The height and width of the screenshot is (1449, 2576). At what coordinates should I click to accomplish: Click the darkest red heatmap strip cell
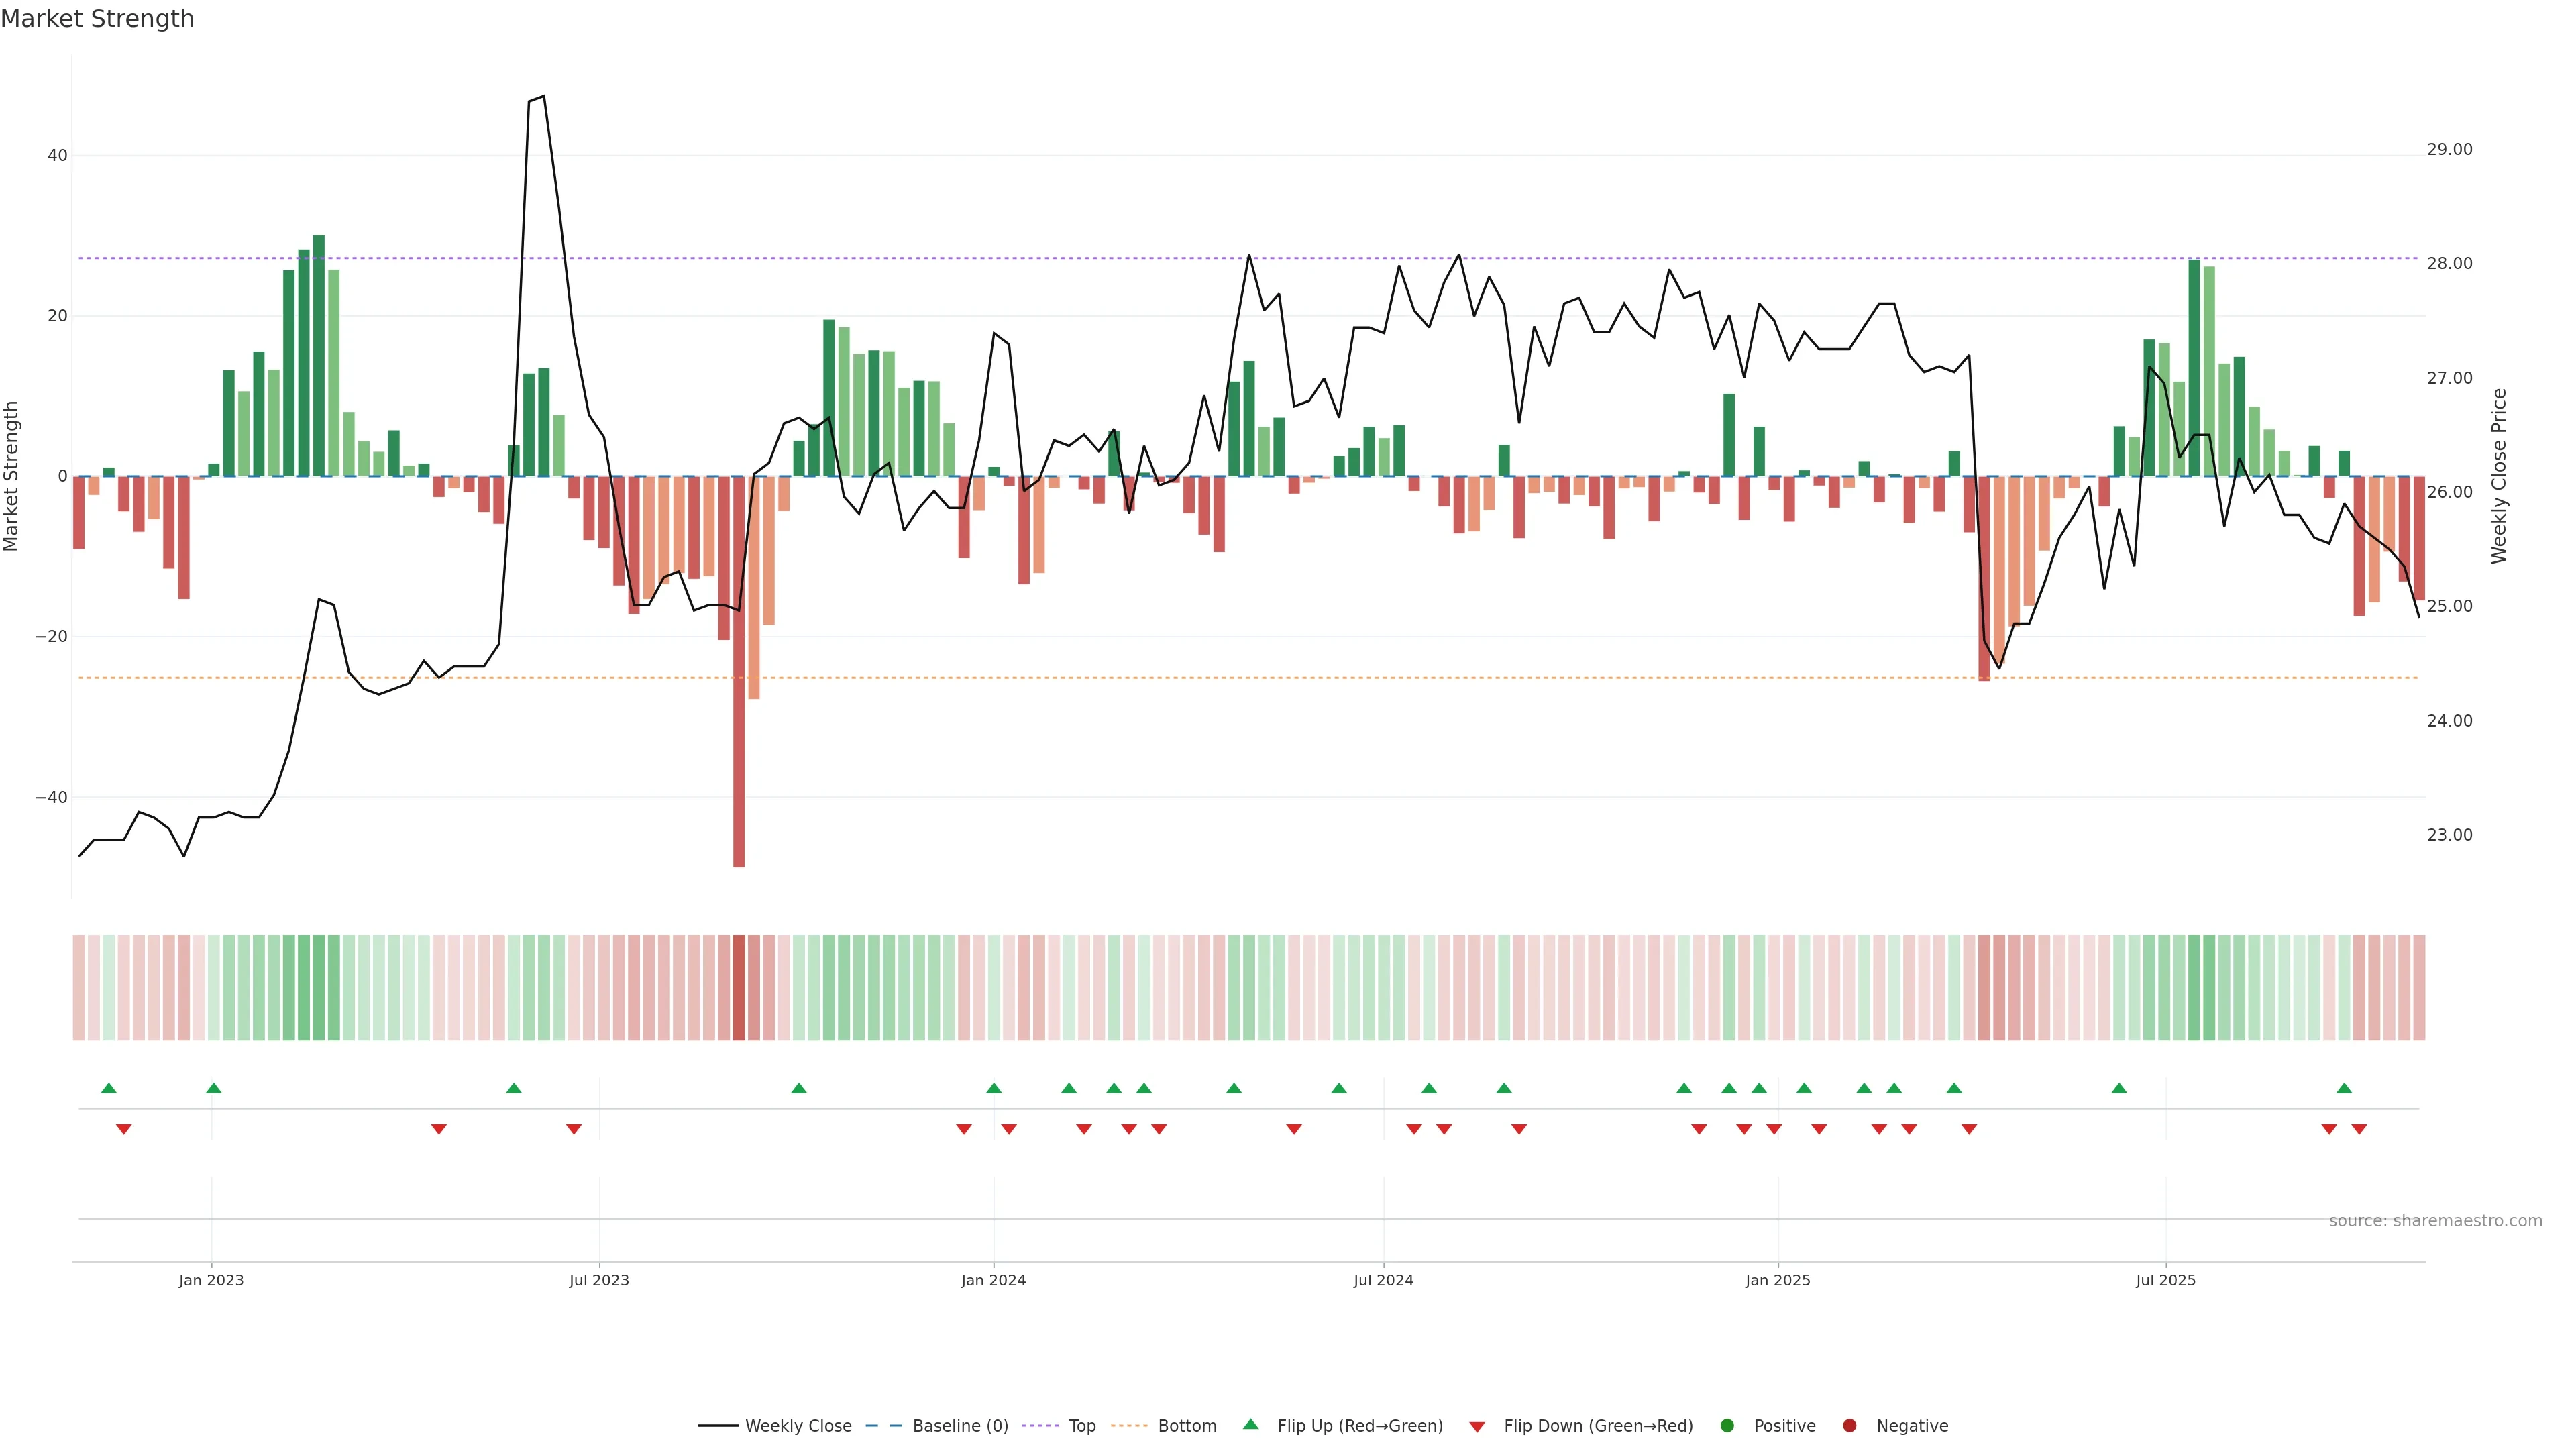[739, 988]
